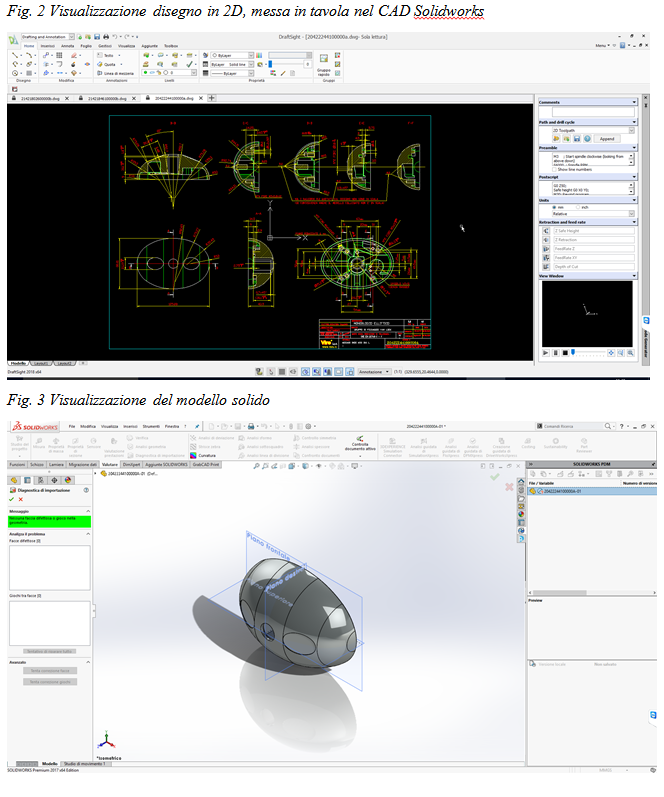Toggle the Show line numbers checkbox
The image size is (664, 797).
pos(555,169)
